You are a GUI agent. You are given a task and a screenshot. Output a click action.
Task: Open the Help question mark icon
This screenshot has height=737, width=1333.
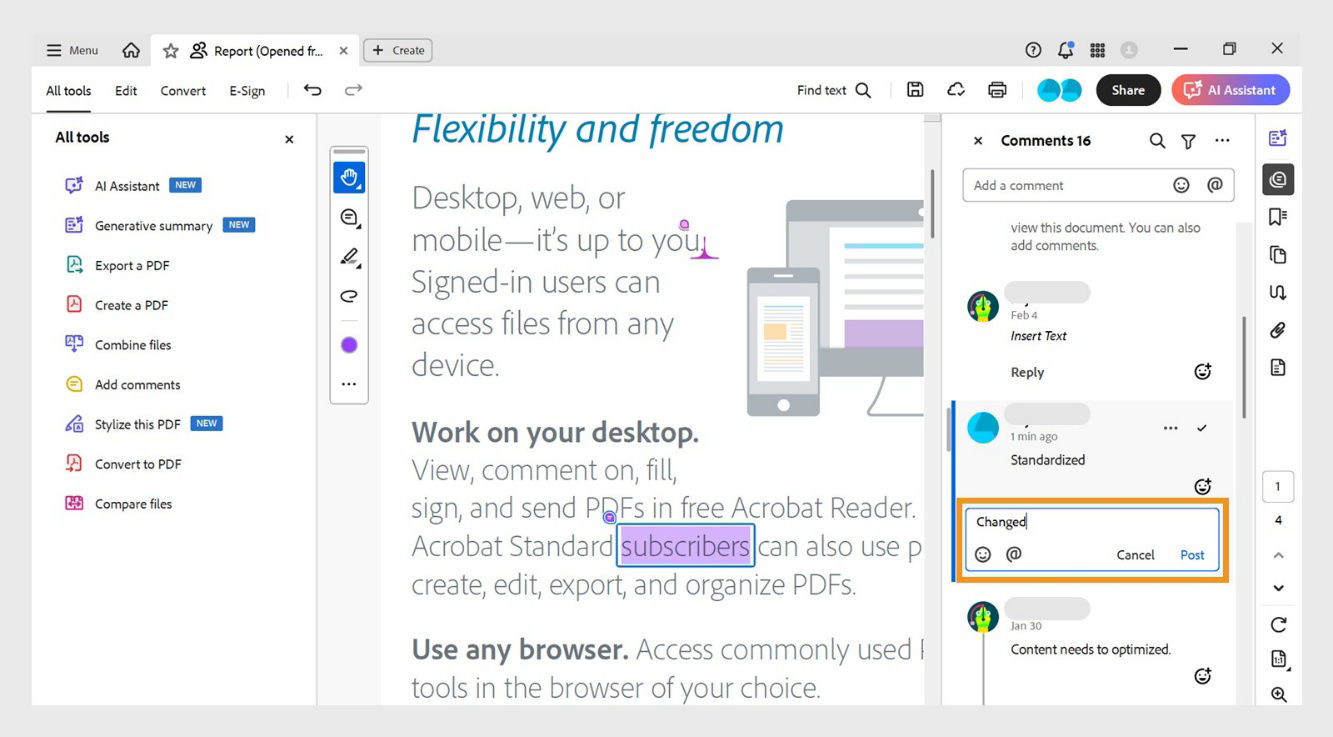point(1034,50)
